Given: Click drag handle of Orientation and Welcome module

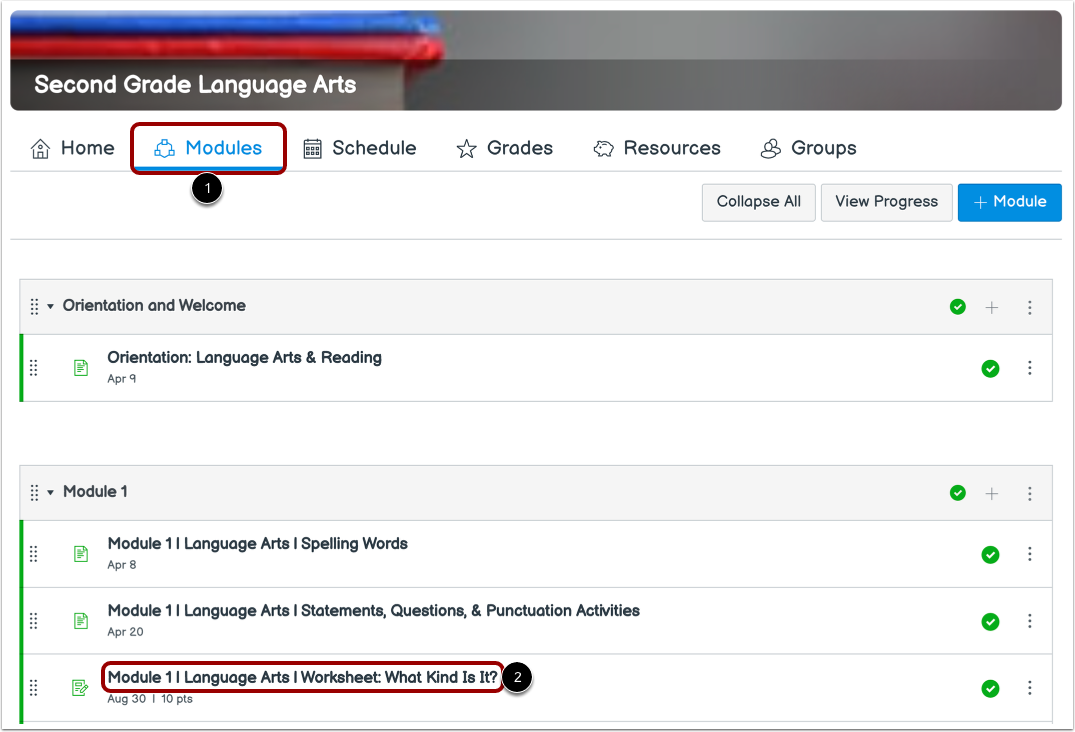Looking at the screenshot, I should pyautogui.click(x=34, y=306).
